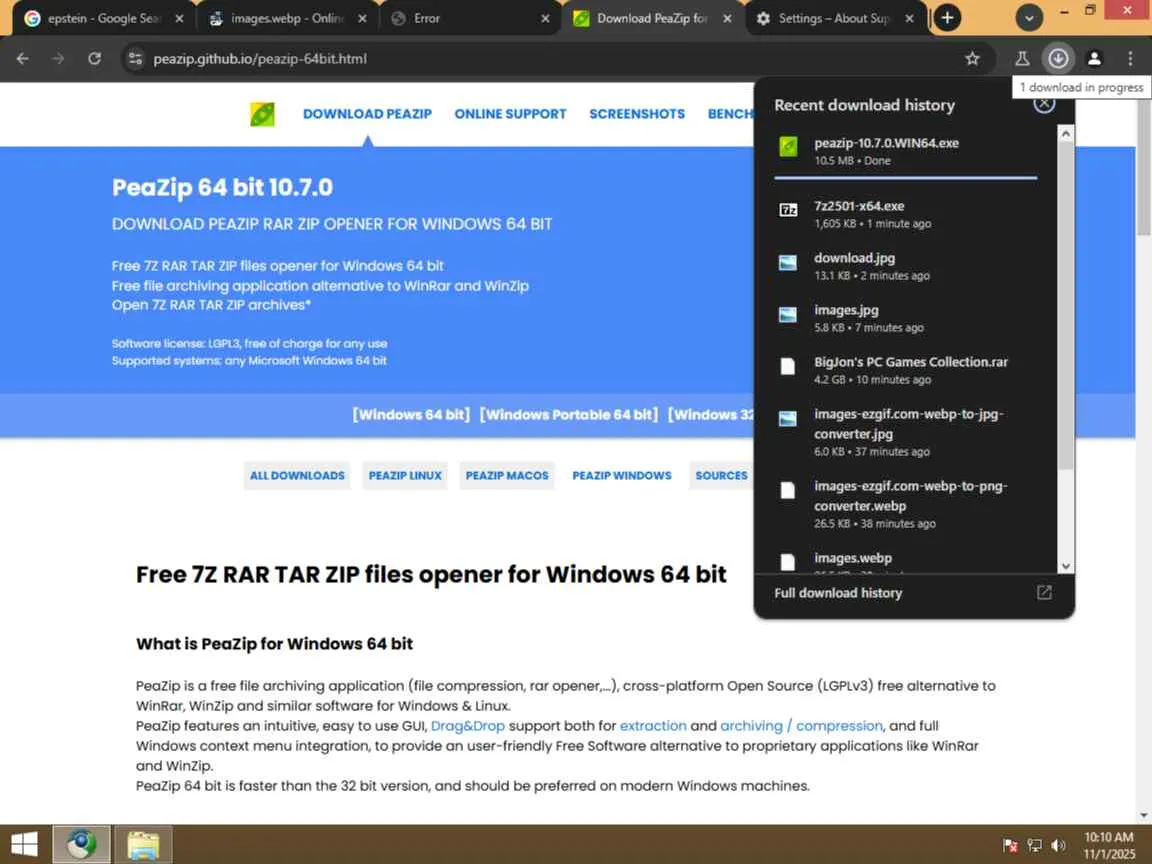Close the Error tab
1152x864 pixels.
tap(545, 18)
